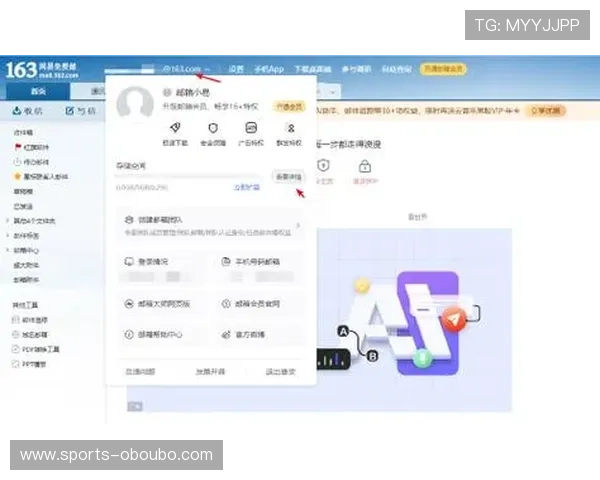Screen dimensions: 600x480
Task: Click the person premium-number privilege icon
Action: point(291,128)
